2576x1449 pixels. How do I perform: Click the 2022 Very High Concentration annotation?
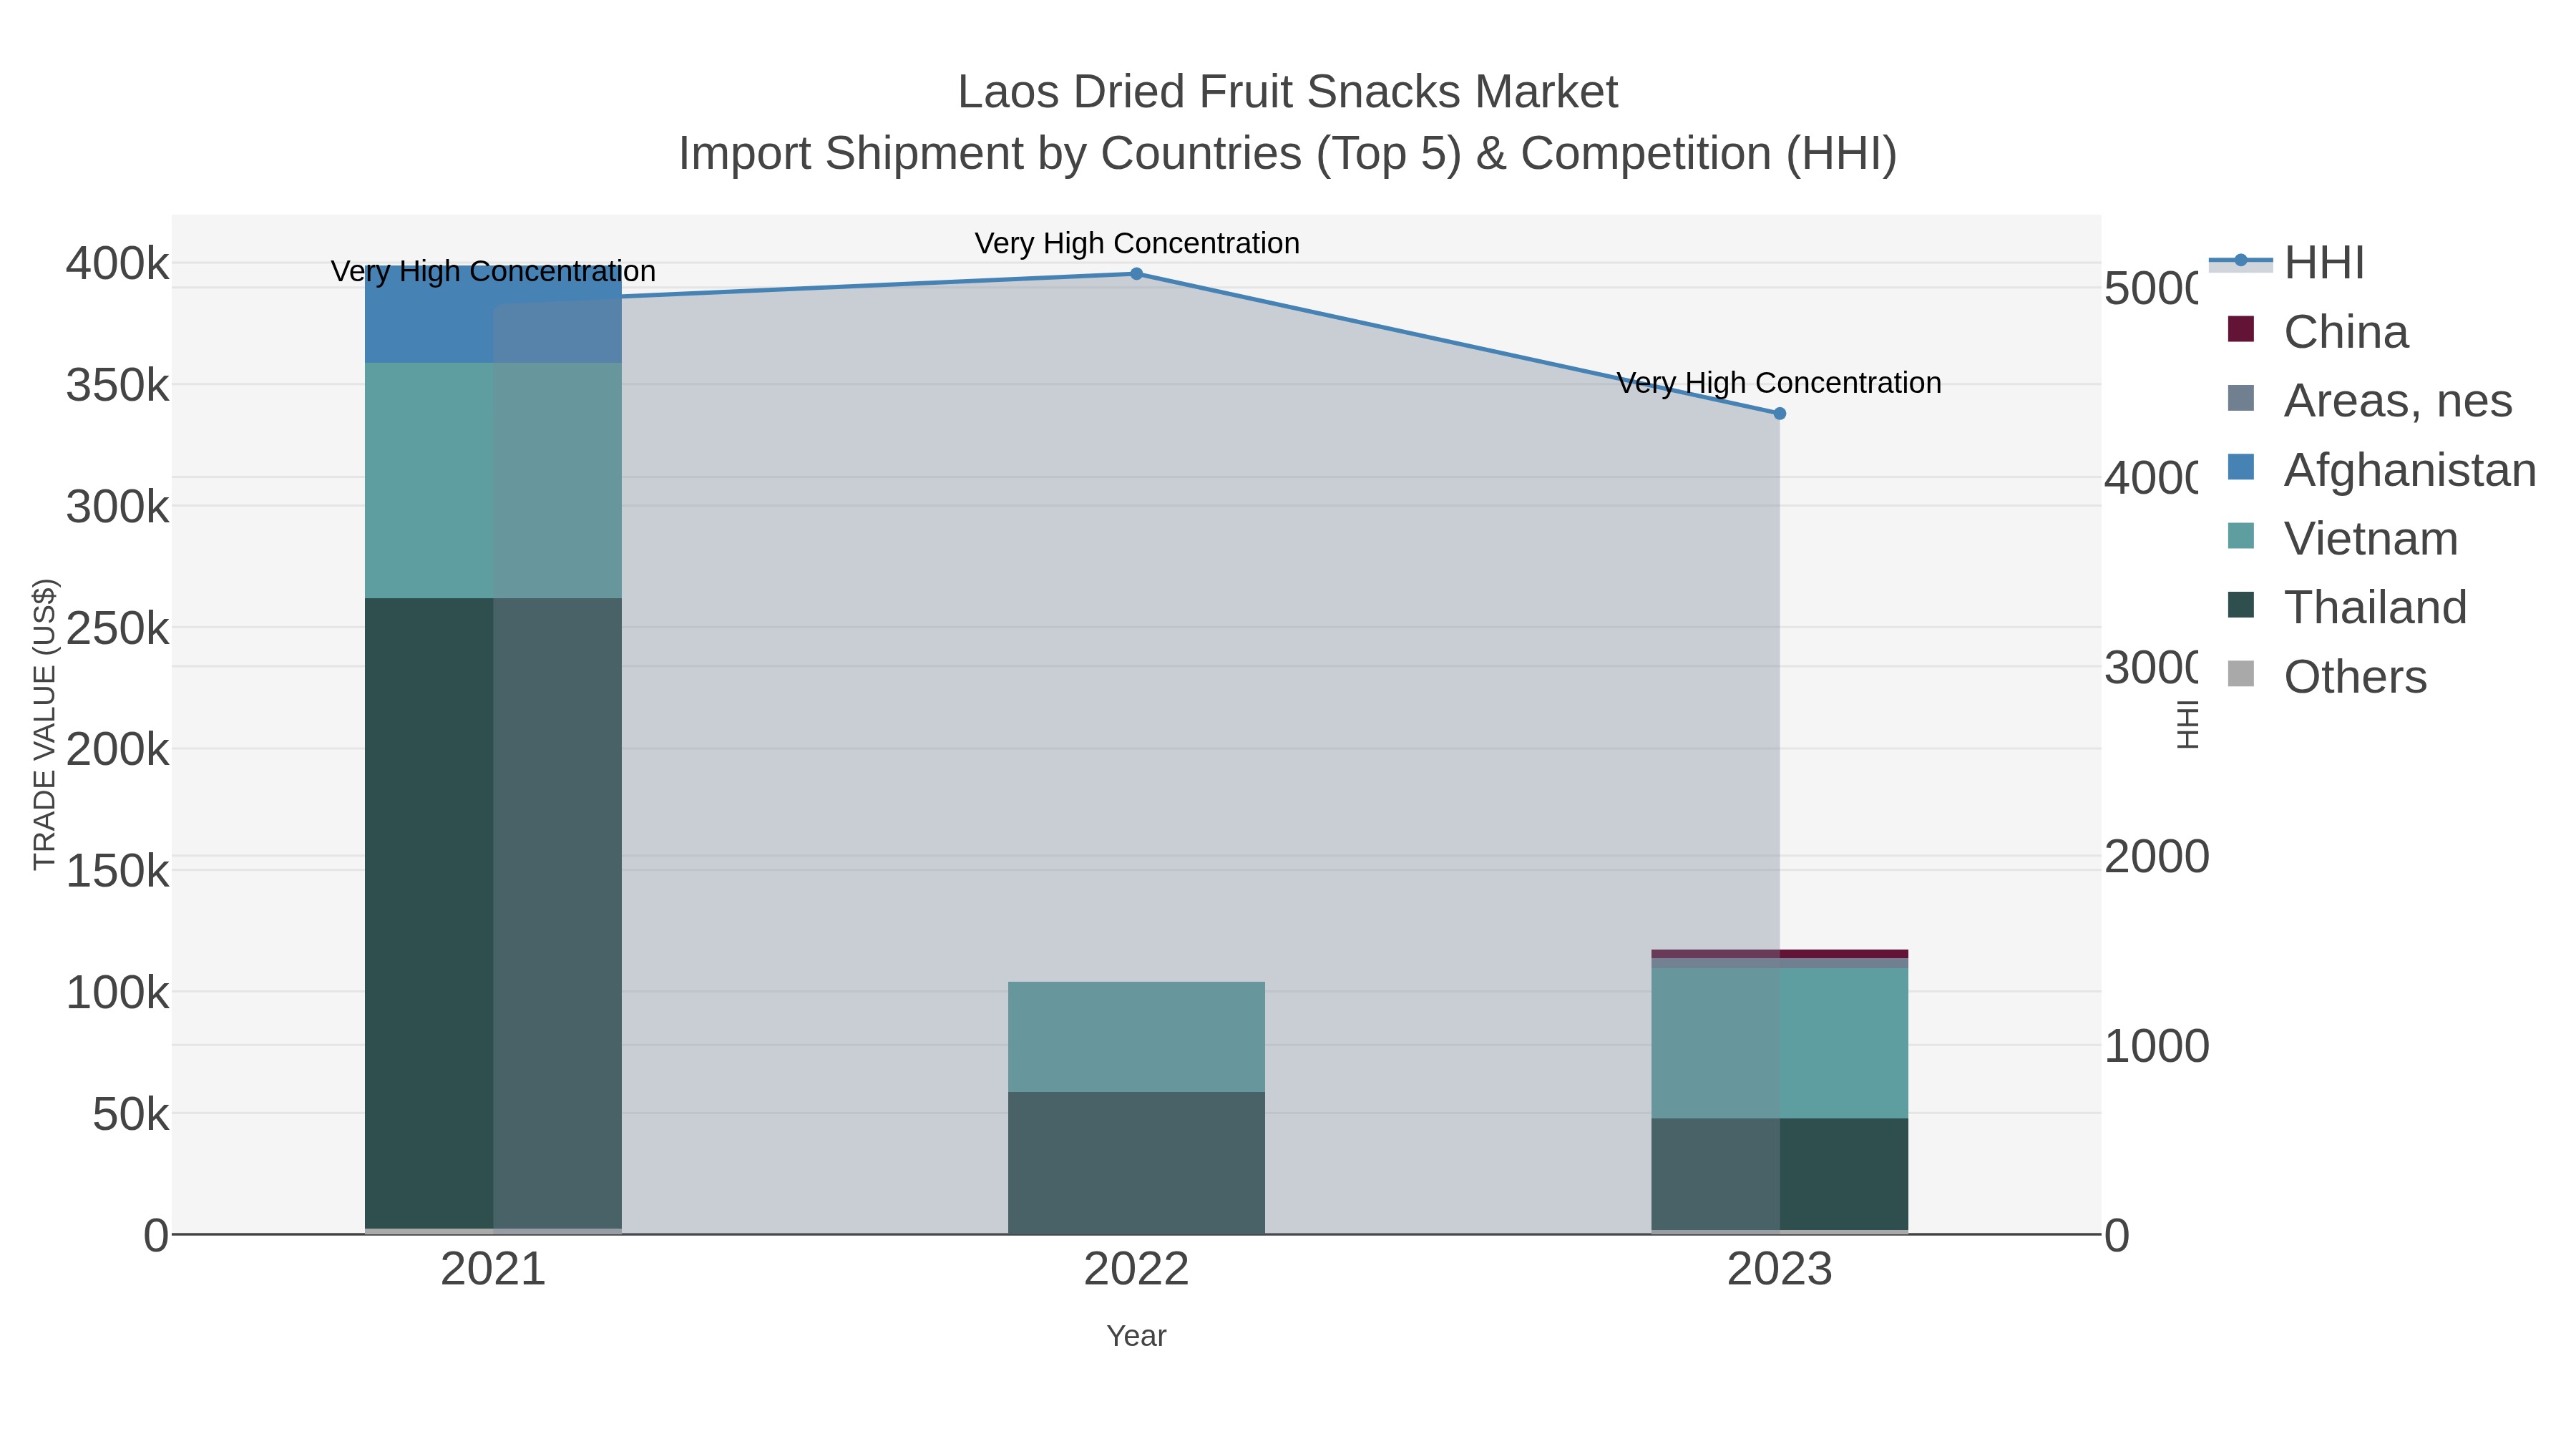point(1137,243)
